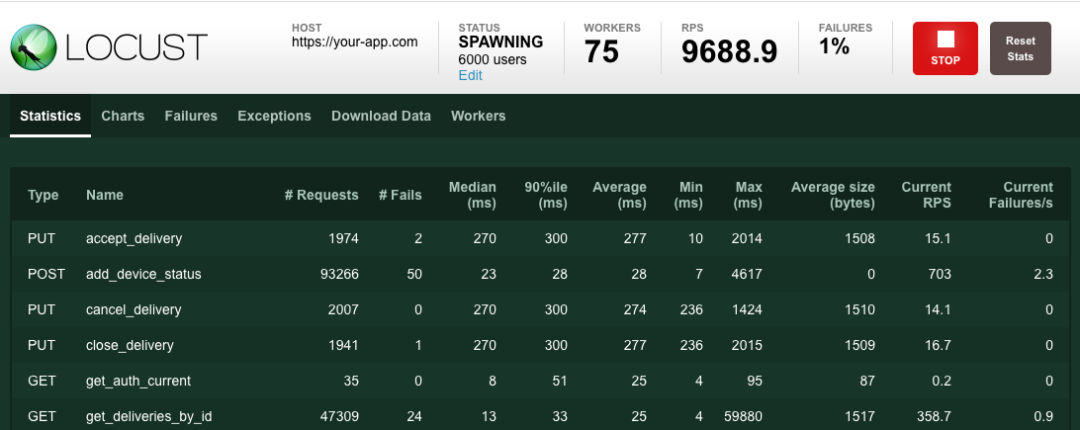Sort by Current RPS column header
The image size is (1080, 430).
tap(926, 195)
